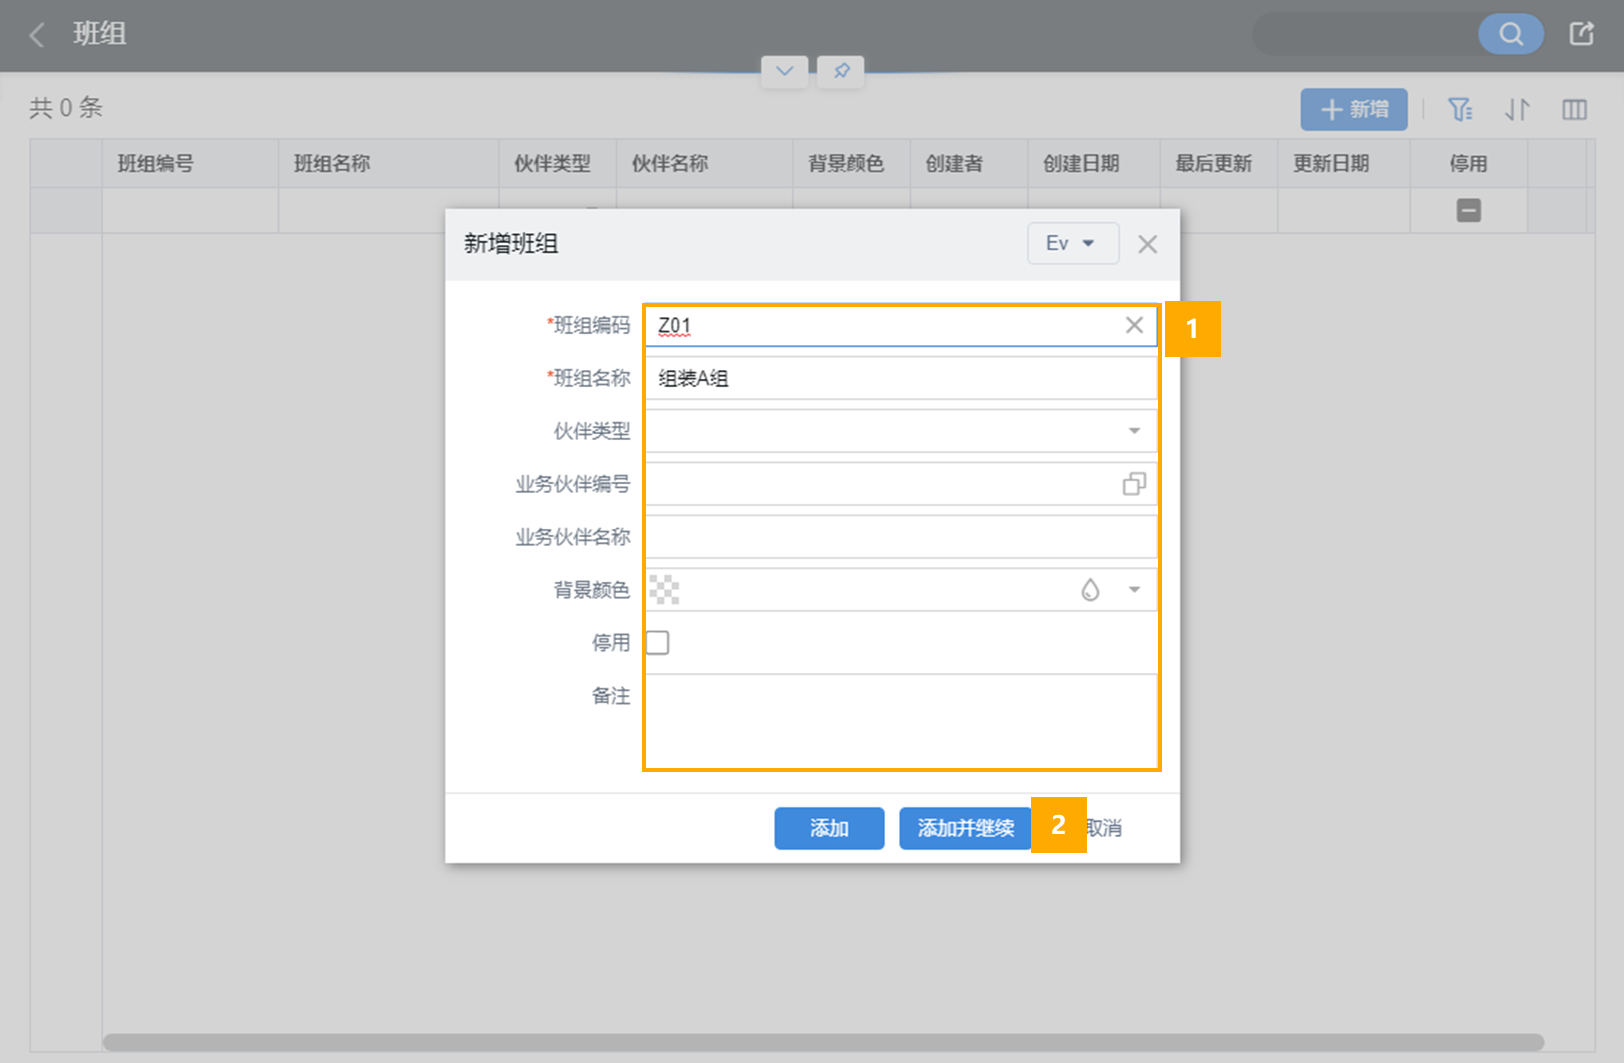Click the 班组编号 filter cell
Image resolution: width=1624 pixels, height=1063 pixels.
click(x=190, y=210)
